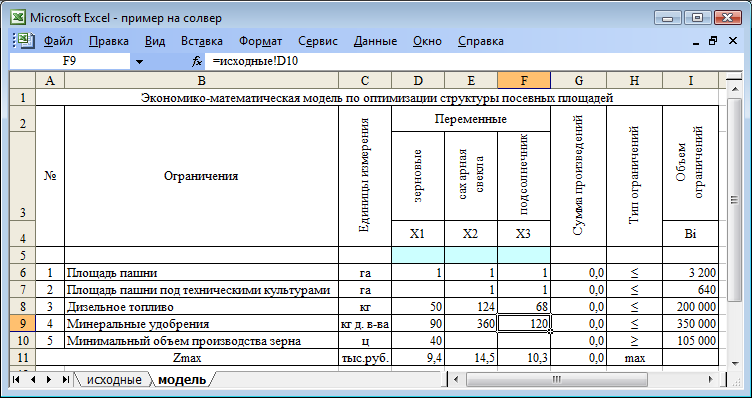The height and width of the screenshot is (398, 752).
Task: Open the Справка menu
Action: click(x=481, y=41)
